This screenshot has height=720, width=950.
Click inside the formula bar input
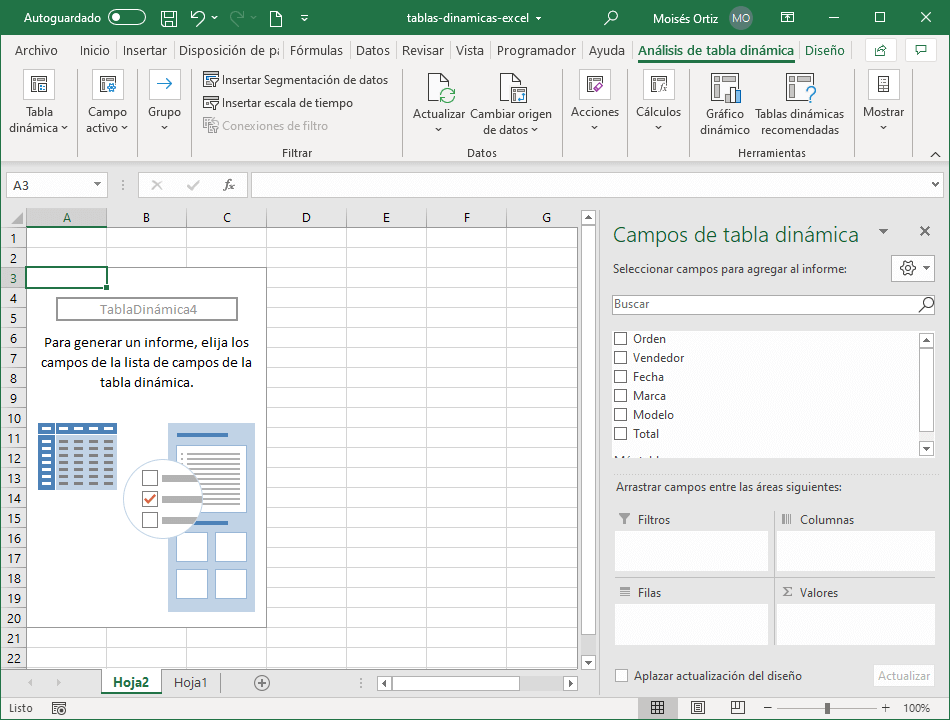pyautogui.click(x=590, y=185)
